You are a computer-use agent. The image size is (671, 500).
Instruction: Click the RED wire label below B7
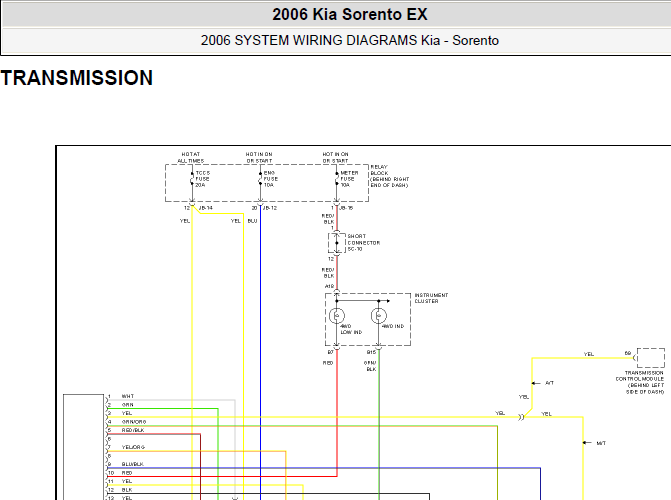pos(328,363)
